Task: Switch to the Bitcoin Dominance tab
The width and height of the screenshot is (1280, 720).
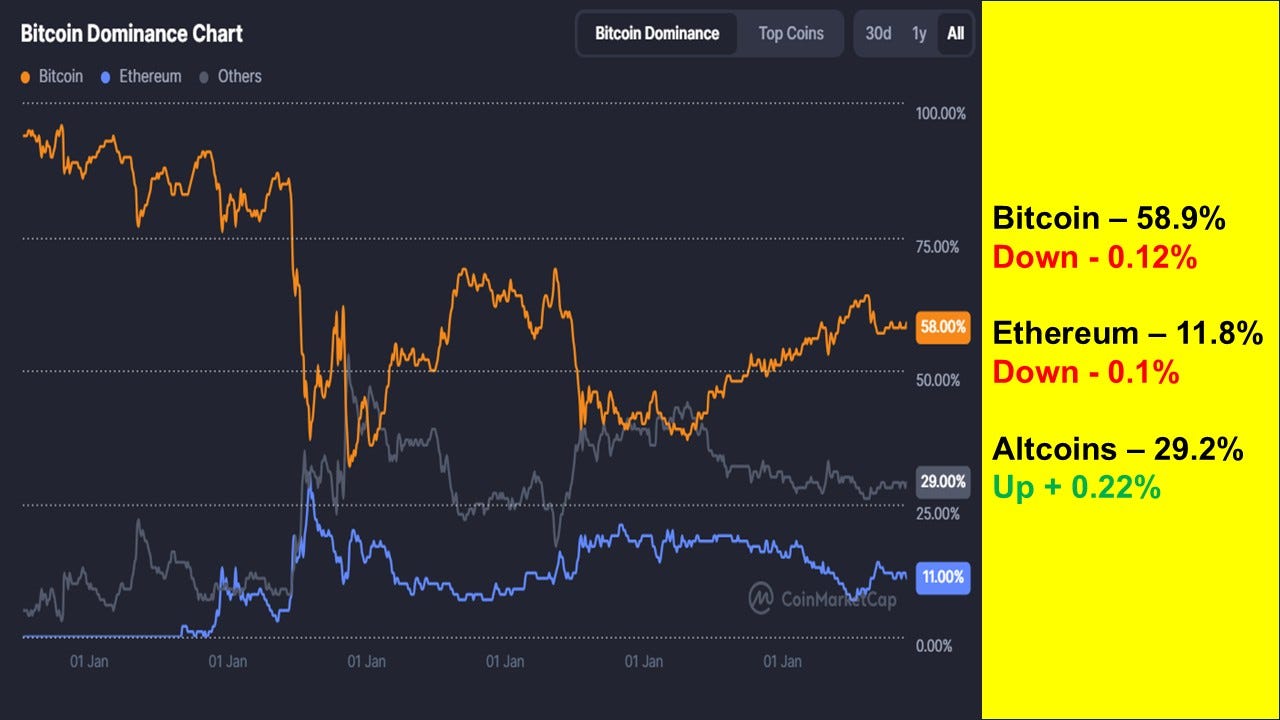Action: pos(657,33)
